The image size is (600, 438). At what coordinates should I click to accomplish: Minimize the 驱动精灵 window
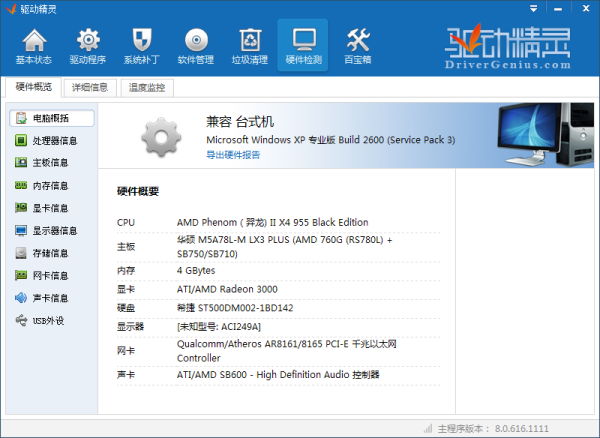(558, 8)
